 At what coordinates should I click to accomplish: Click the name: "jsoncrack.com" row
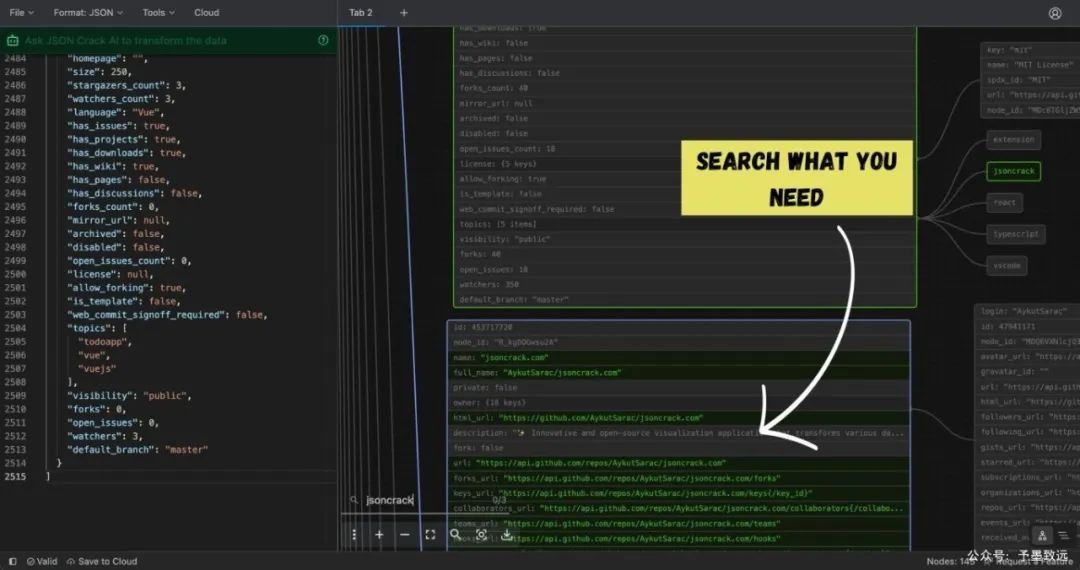(678, 357)
